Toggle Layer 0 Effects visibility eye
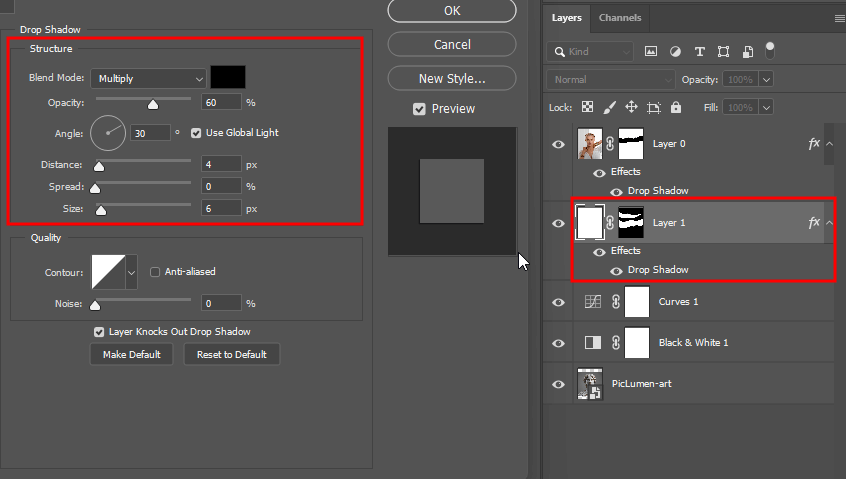 pos(599,173)
